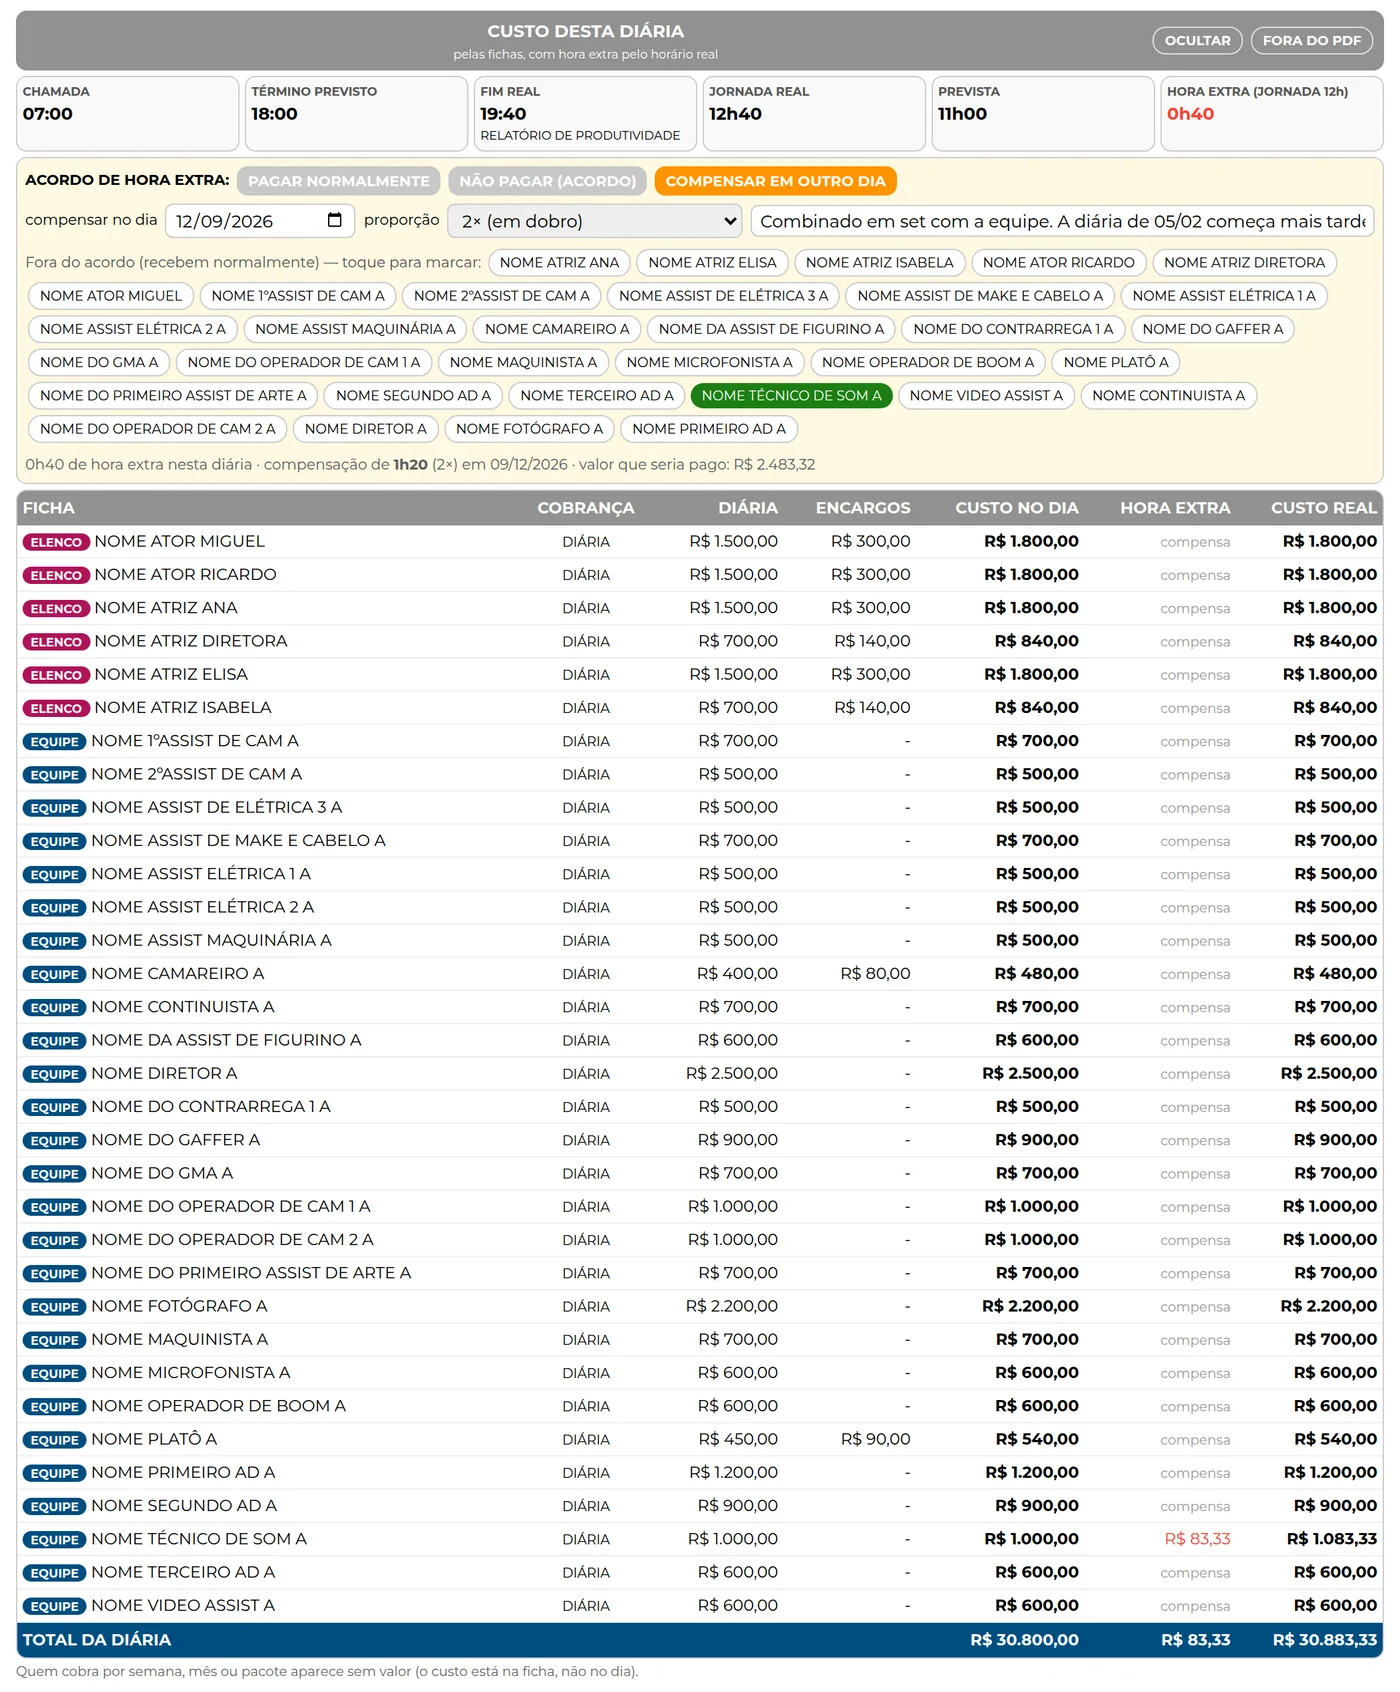
Task: Click NOME CAMAREIRO A row name
Action: pyautogui.click(x=178, y=974)
